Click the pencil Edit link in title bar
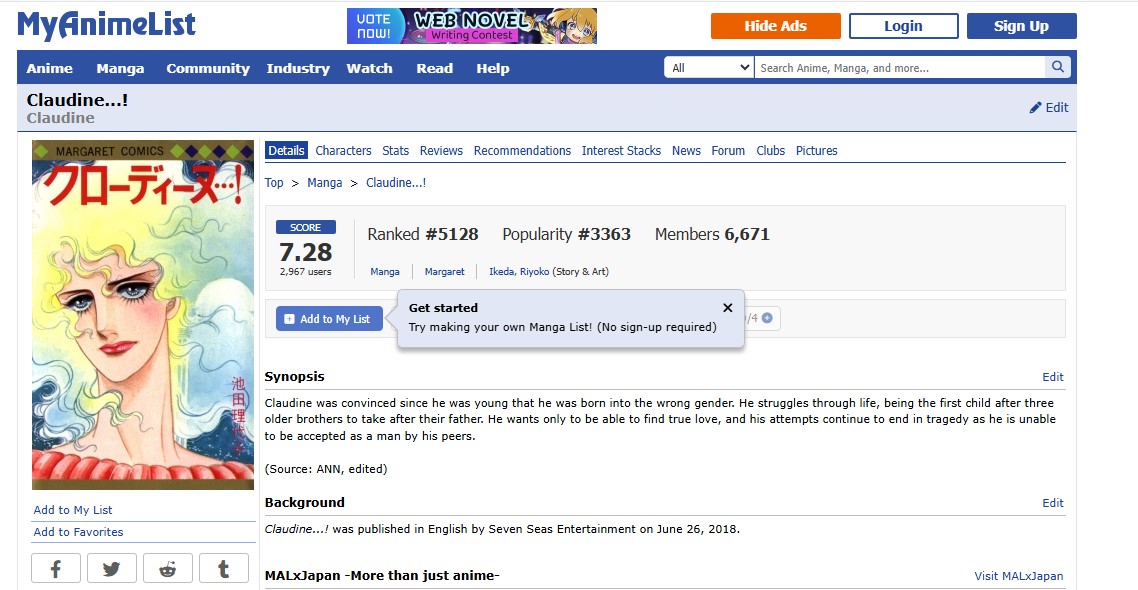 coord(1049,107)
